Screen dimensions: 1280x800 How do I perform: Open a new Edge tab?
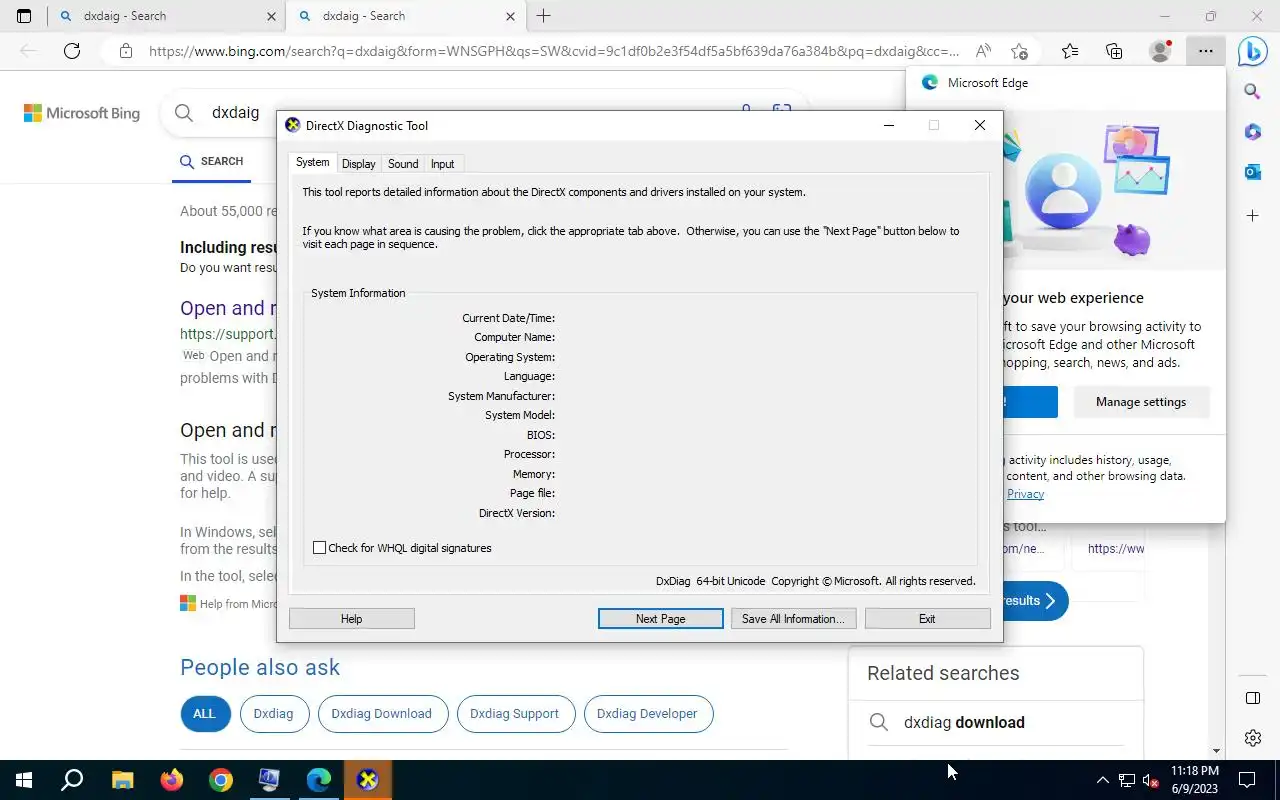[x=543, y=16]
